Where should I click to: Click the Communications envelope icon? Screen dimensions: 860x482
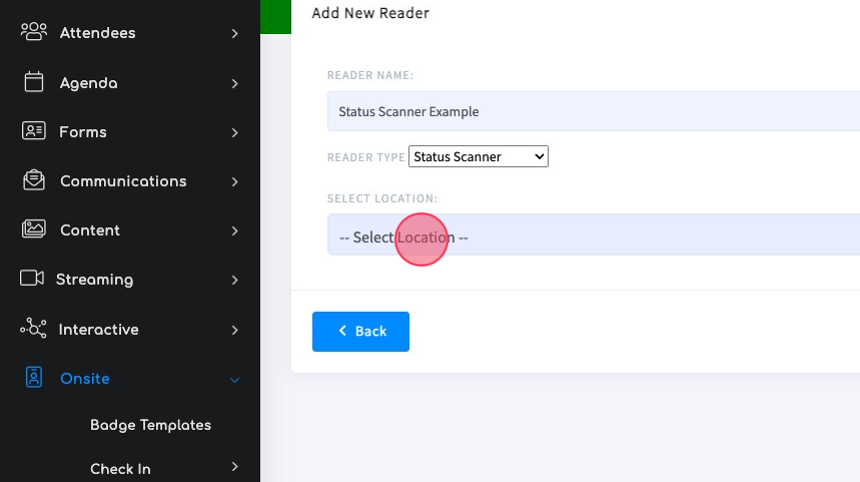(33, 180)
